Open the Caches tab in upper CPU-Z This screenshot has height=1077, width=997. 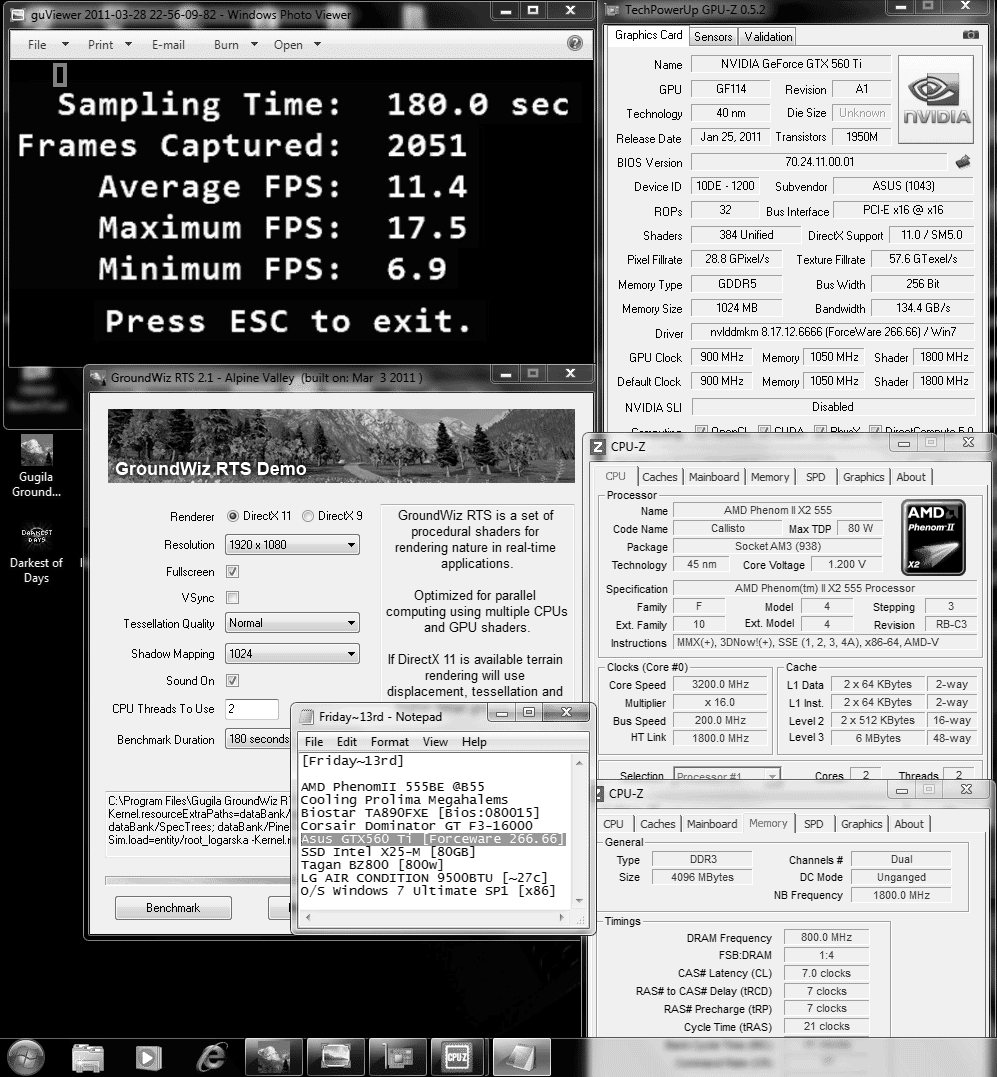point(659,477)
